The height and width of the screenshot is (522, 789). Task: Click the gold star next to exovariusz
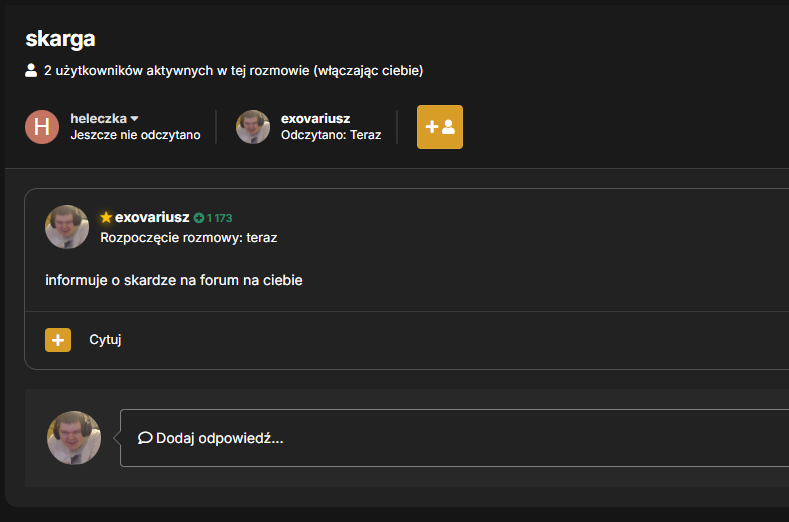click(106, 217)
